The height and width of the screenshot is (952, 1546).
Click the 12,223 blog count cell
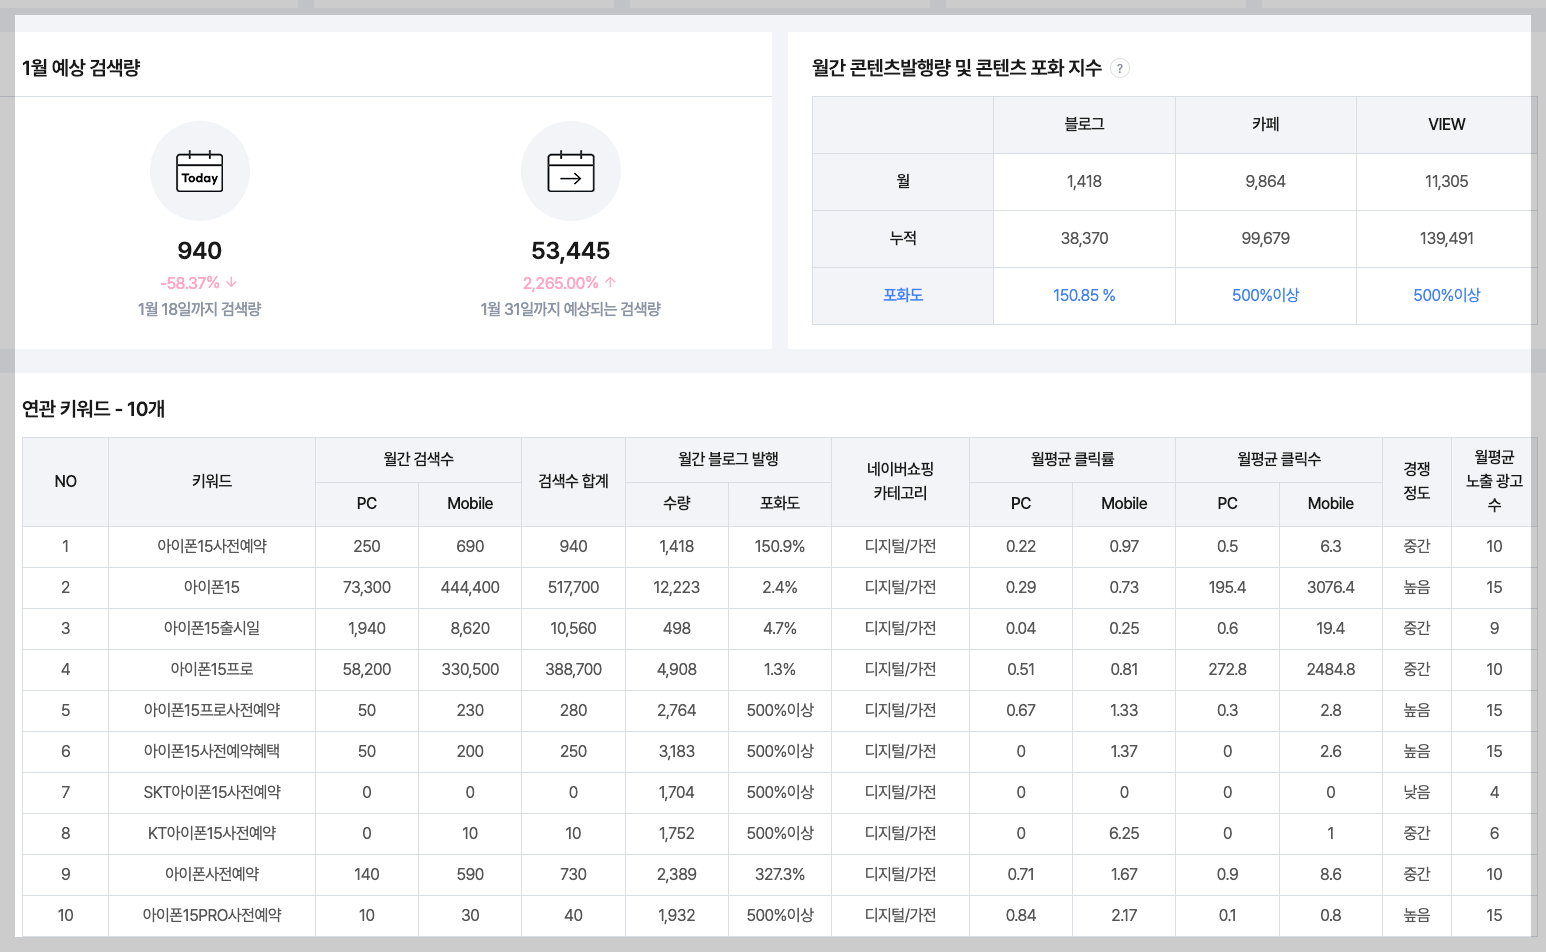[x=677, y=587]
